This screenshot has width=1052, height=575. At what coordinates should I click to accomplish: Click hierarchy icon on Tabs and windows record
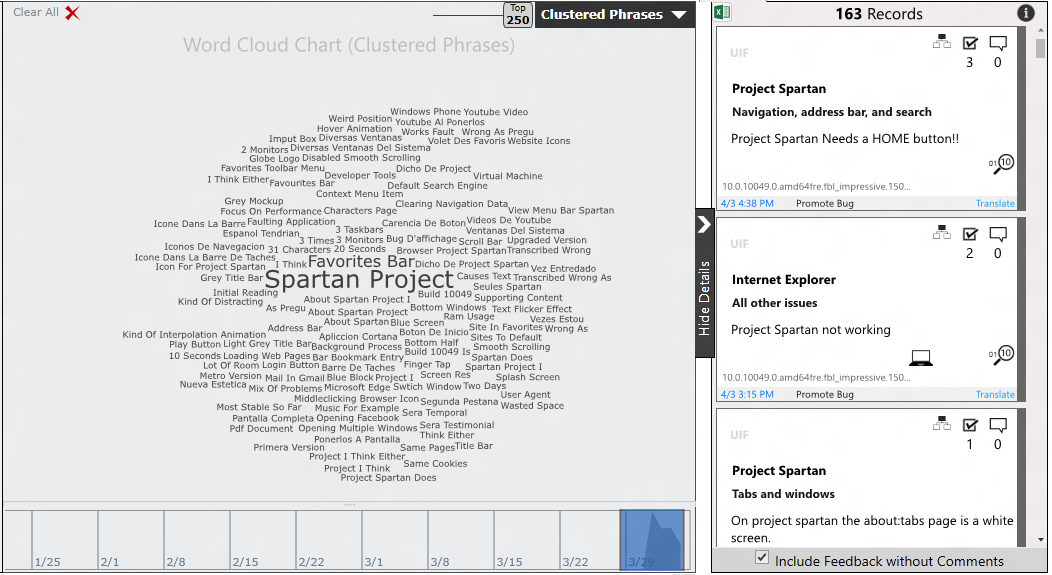point(941,424)
